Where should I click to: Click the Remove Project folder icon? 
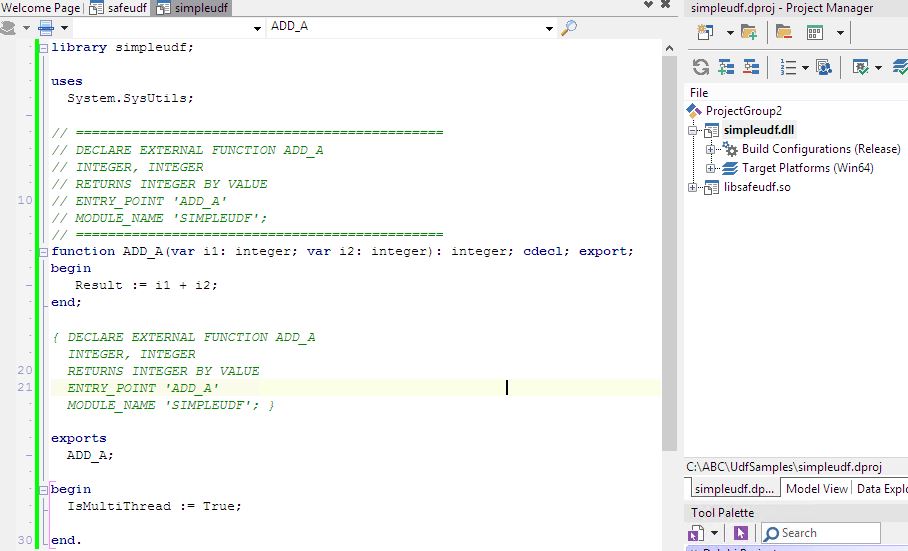[784, 33]
